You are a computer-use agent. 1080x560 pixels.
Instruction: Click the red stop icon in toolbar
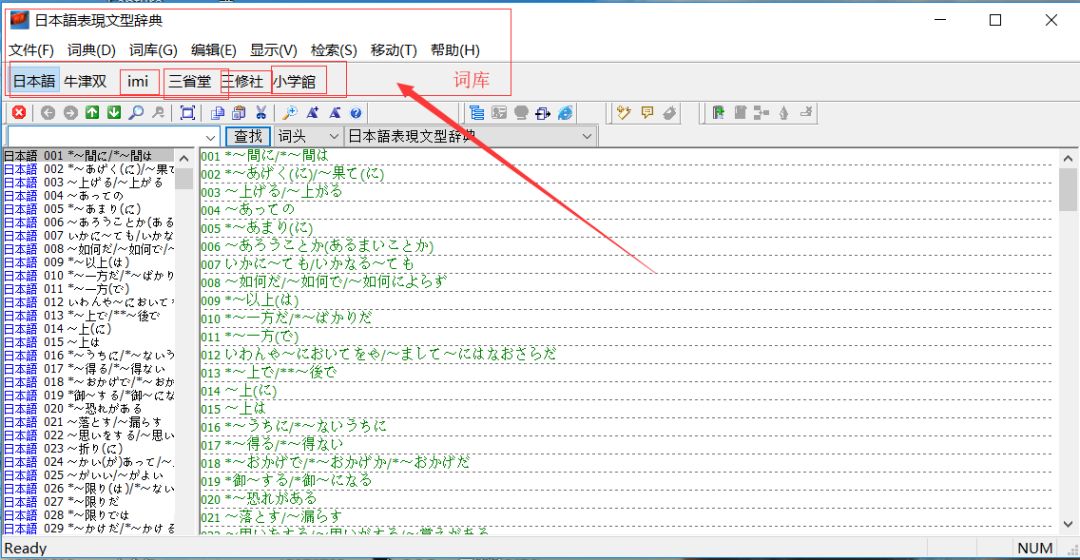point(19,113)
